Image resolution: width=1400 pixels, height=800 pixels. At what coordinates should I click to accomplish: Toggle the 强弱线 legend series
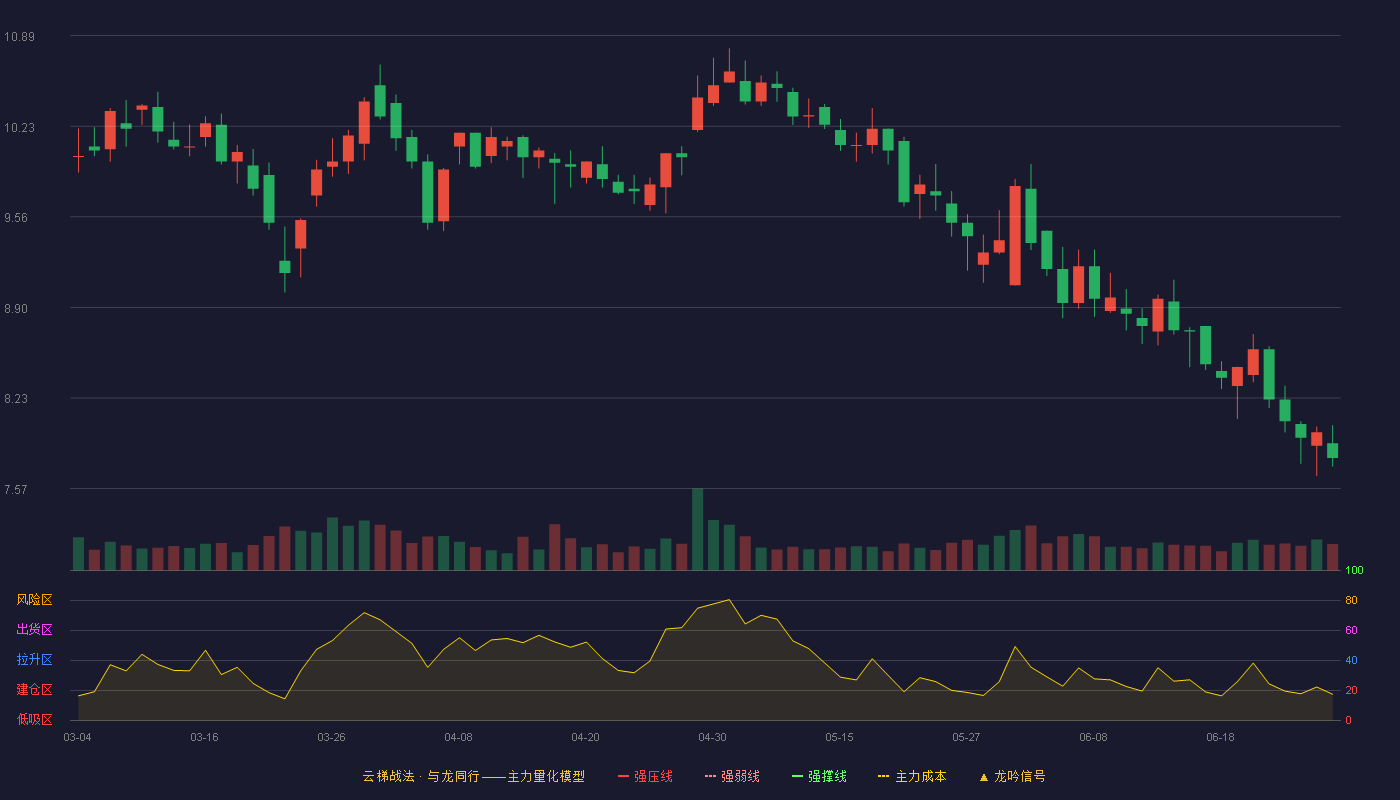pos(732,776)
